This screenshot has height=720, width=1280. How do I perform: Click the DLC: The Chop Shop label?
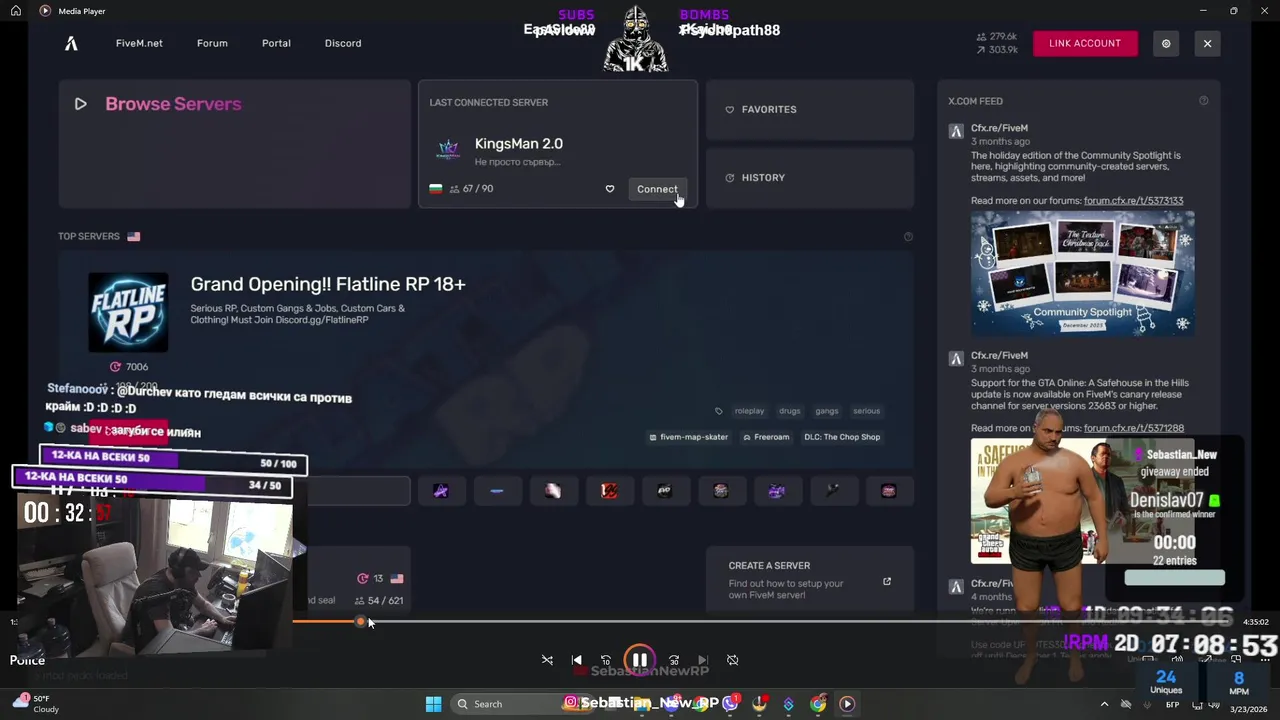tap(842, 437)
